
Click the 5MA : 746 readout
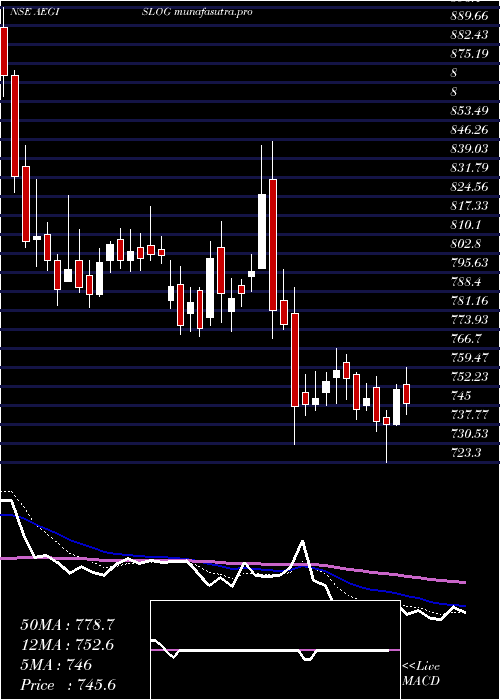56,666
